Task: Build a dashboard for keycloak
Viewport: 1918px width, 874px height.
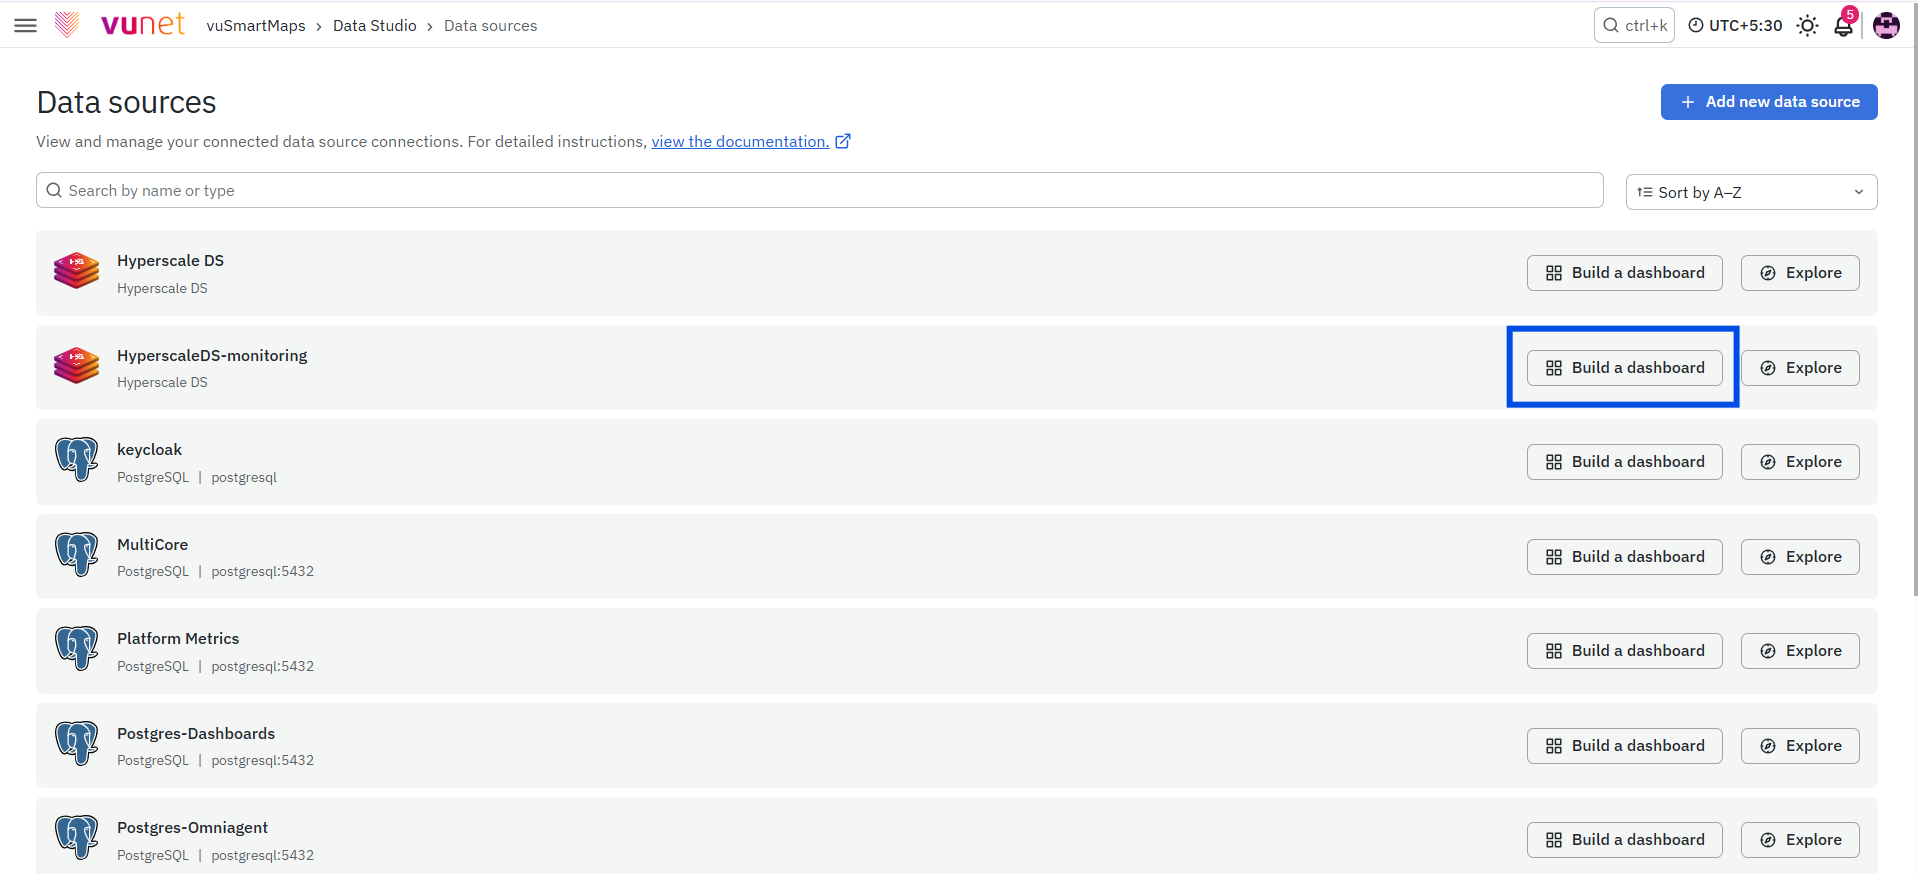Action: (x=1625, y=462)
